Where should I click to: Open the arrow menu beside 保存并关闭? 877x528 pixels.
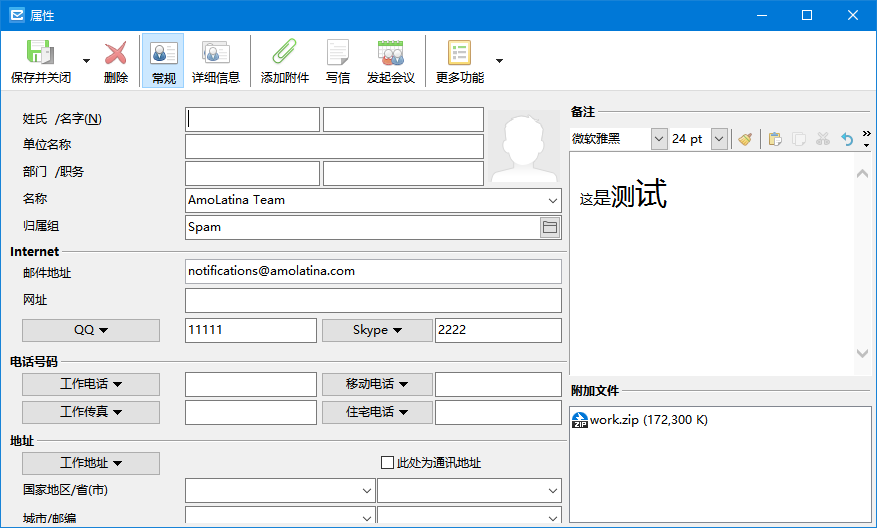[86, 60]
